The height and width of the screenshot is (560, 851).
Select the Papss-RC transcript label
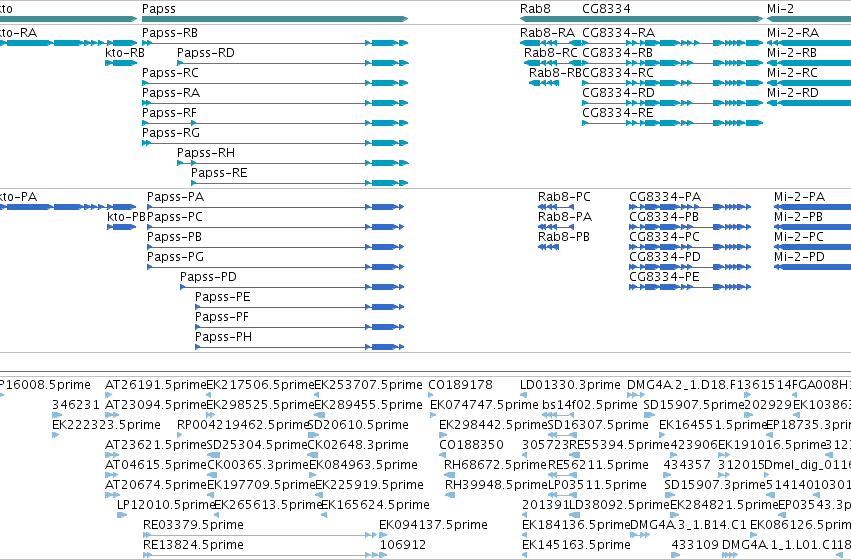coord(170,73)
